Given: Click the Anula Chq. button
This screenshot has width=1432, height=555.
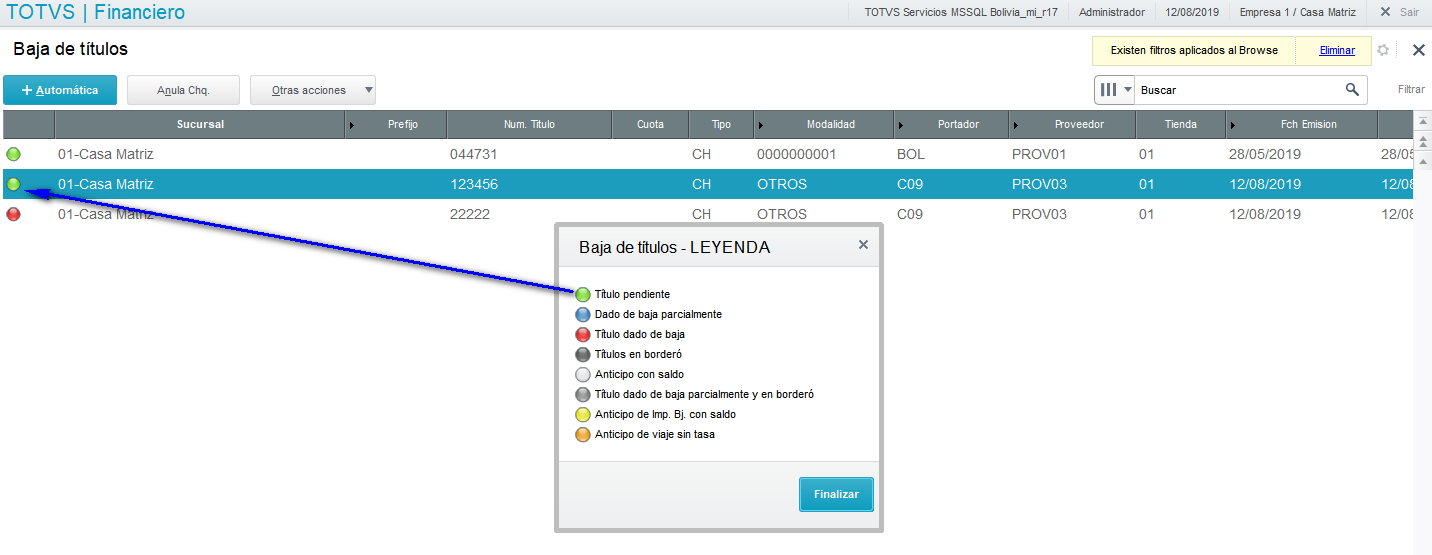Looking at the screenshot, I should (x=183, y=90).
